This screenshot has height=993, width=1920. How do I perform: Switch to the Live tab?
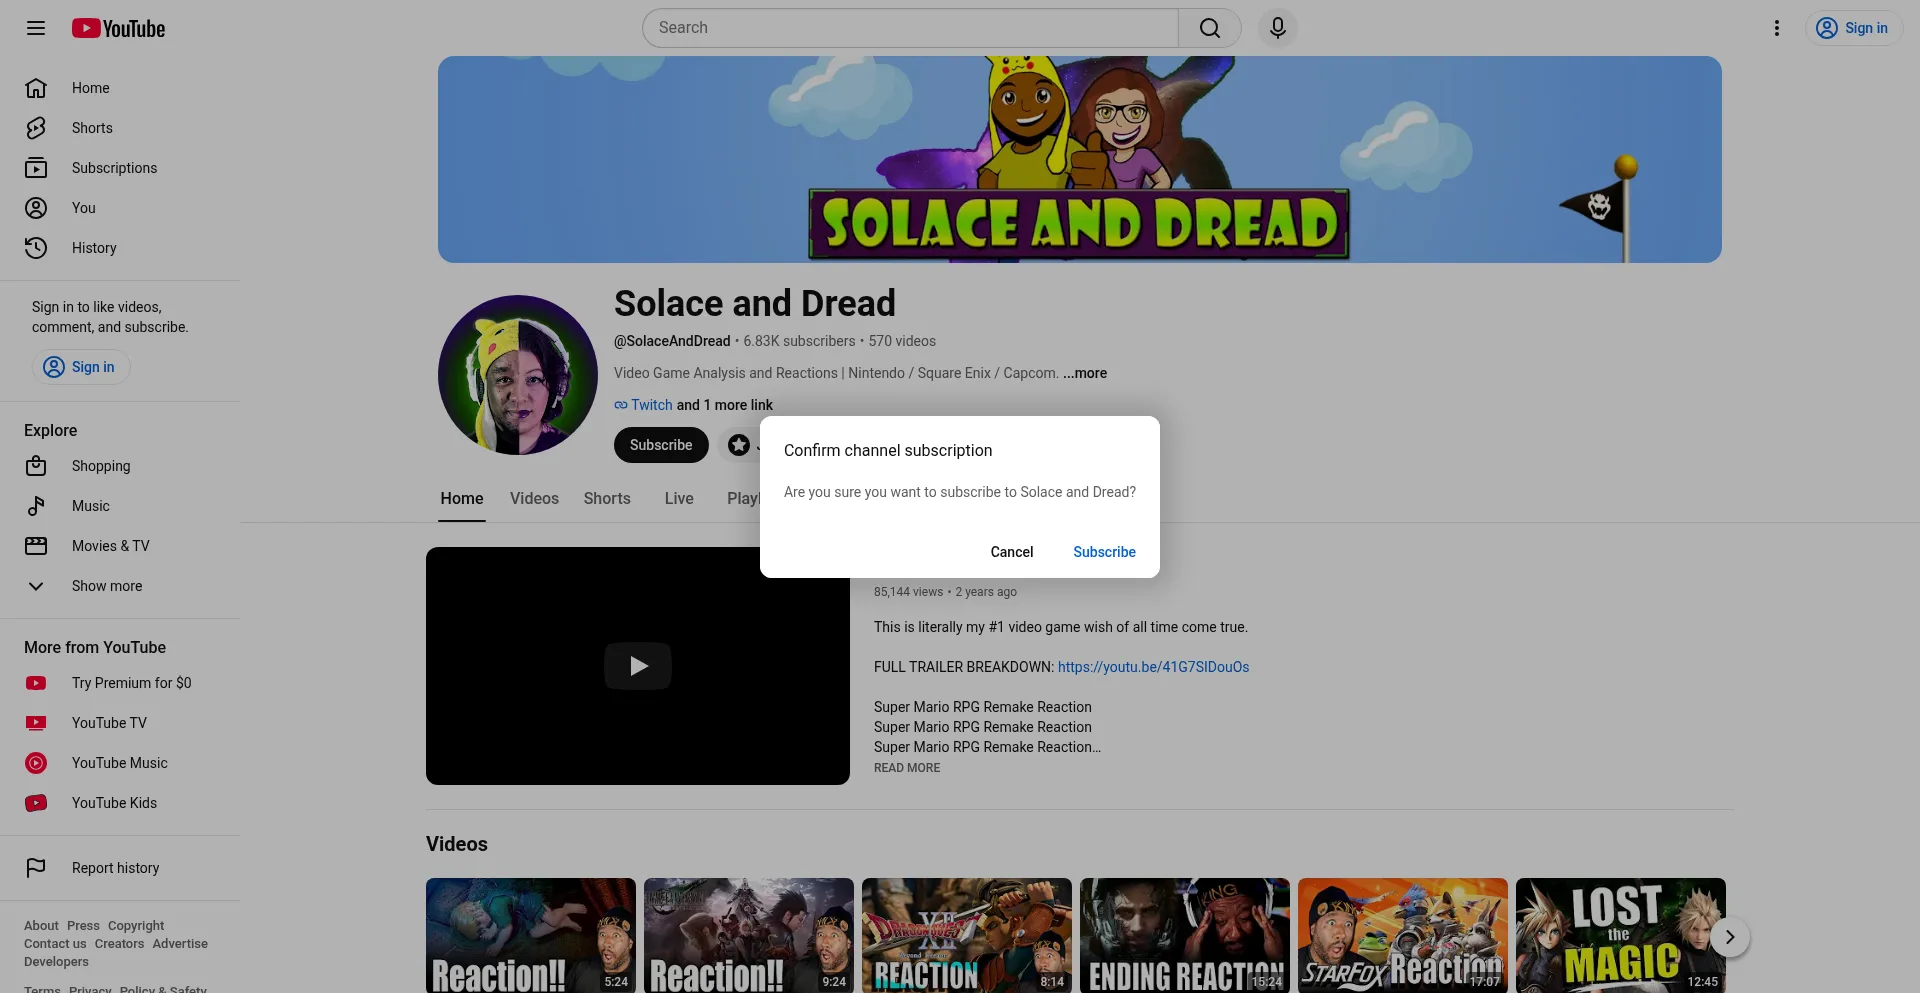coord(679,499)
